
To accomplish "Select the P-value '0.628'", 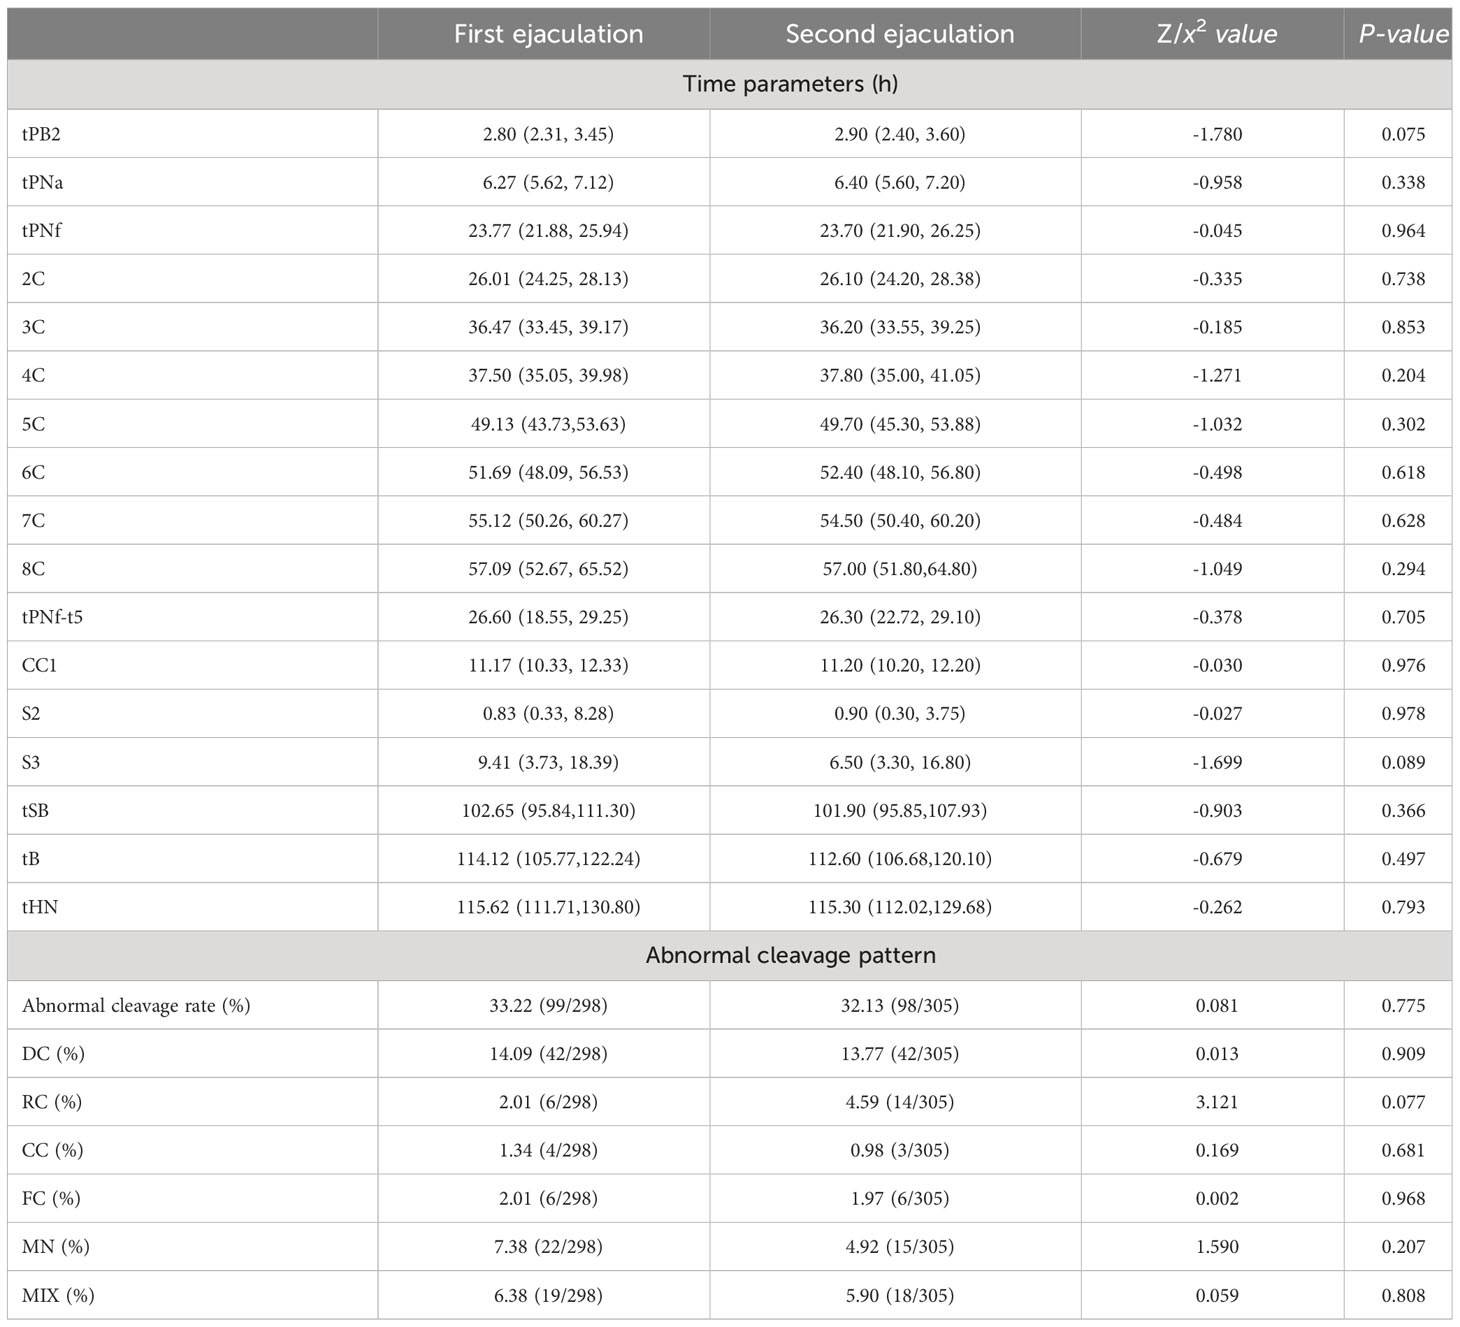I will pos(1403,521).
